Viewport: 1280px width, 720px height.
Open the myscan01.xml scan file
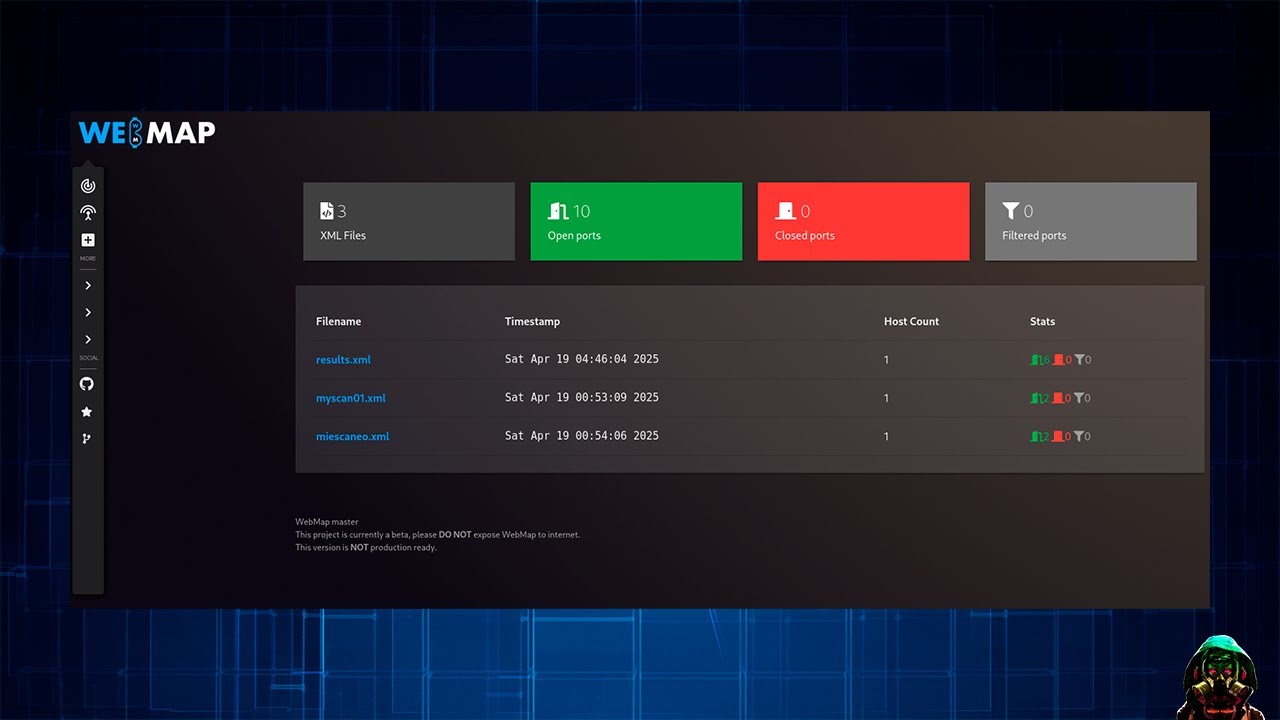click(351, 398)
